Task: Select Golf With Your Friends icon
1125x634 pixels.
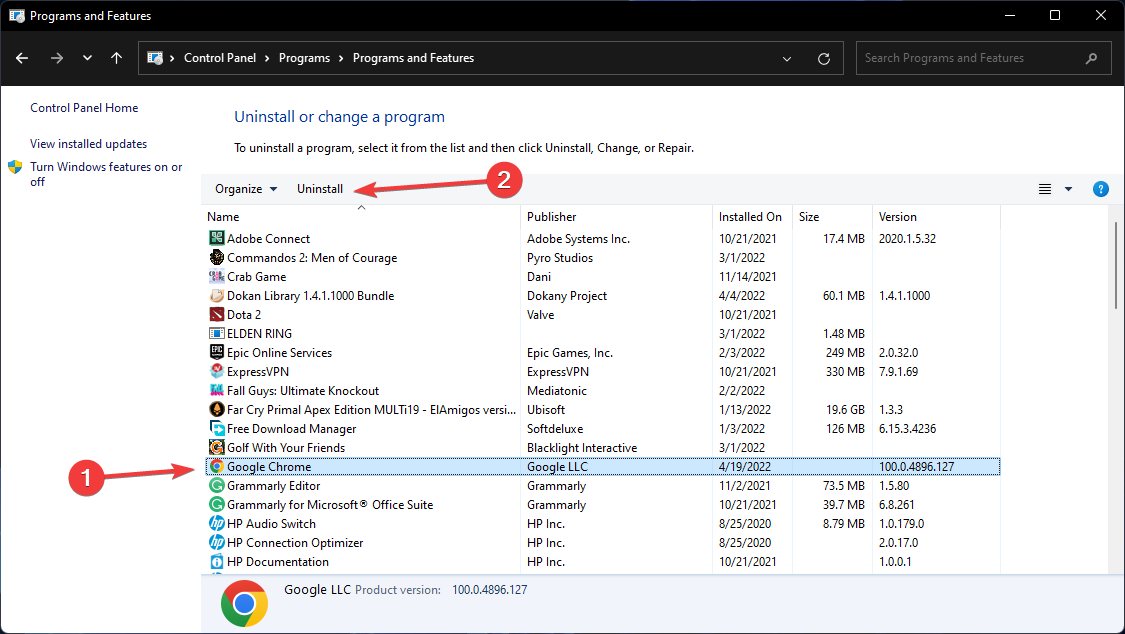Action: (x=217, y=448)
